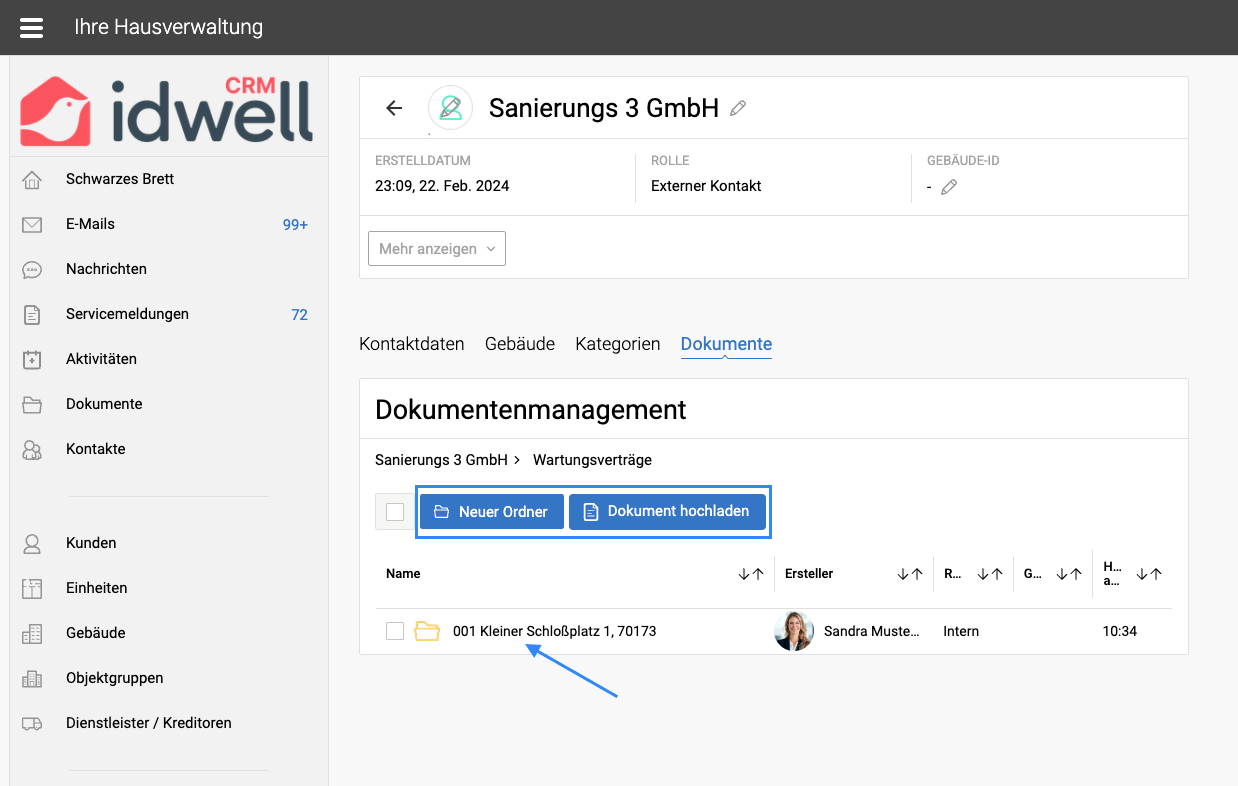Sort by Ersteller column arrows
This screenshot has width=1238, height=786.
pos(909,574)
